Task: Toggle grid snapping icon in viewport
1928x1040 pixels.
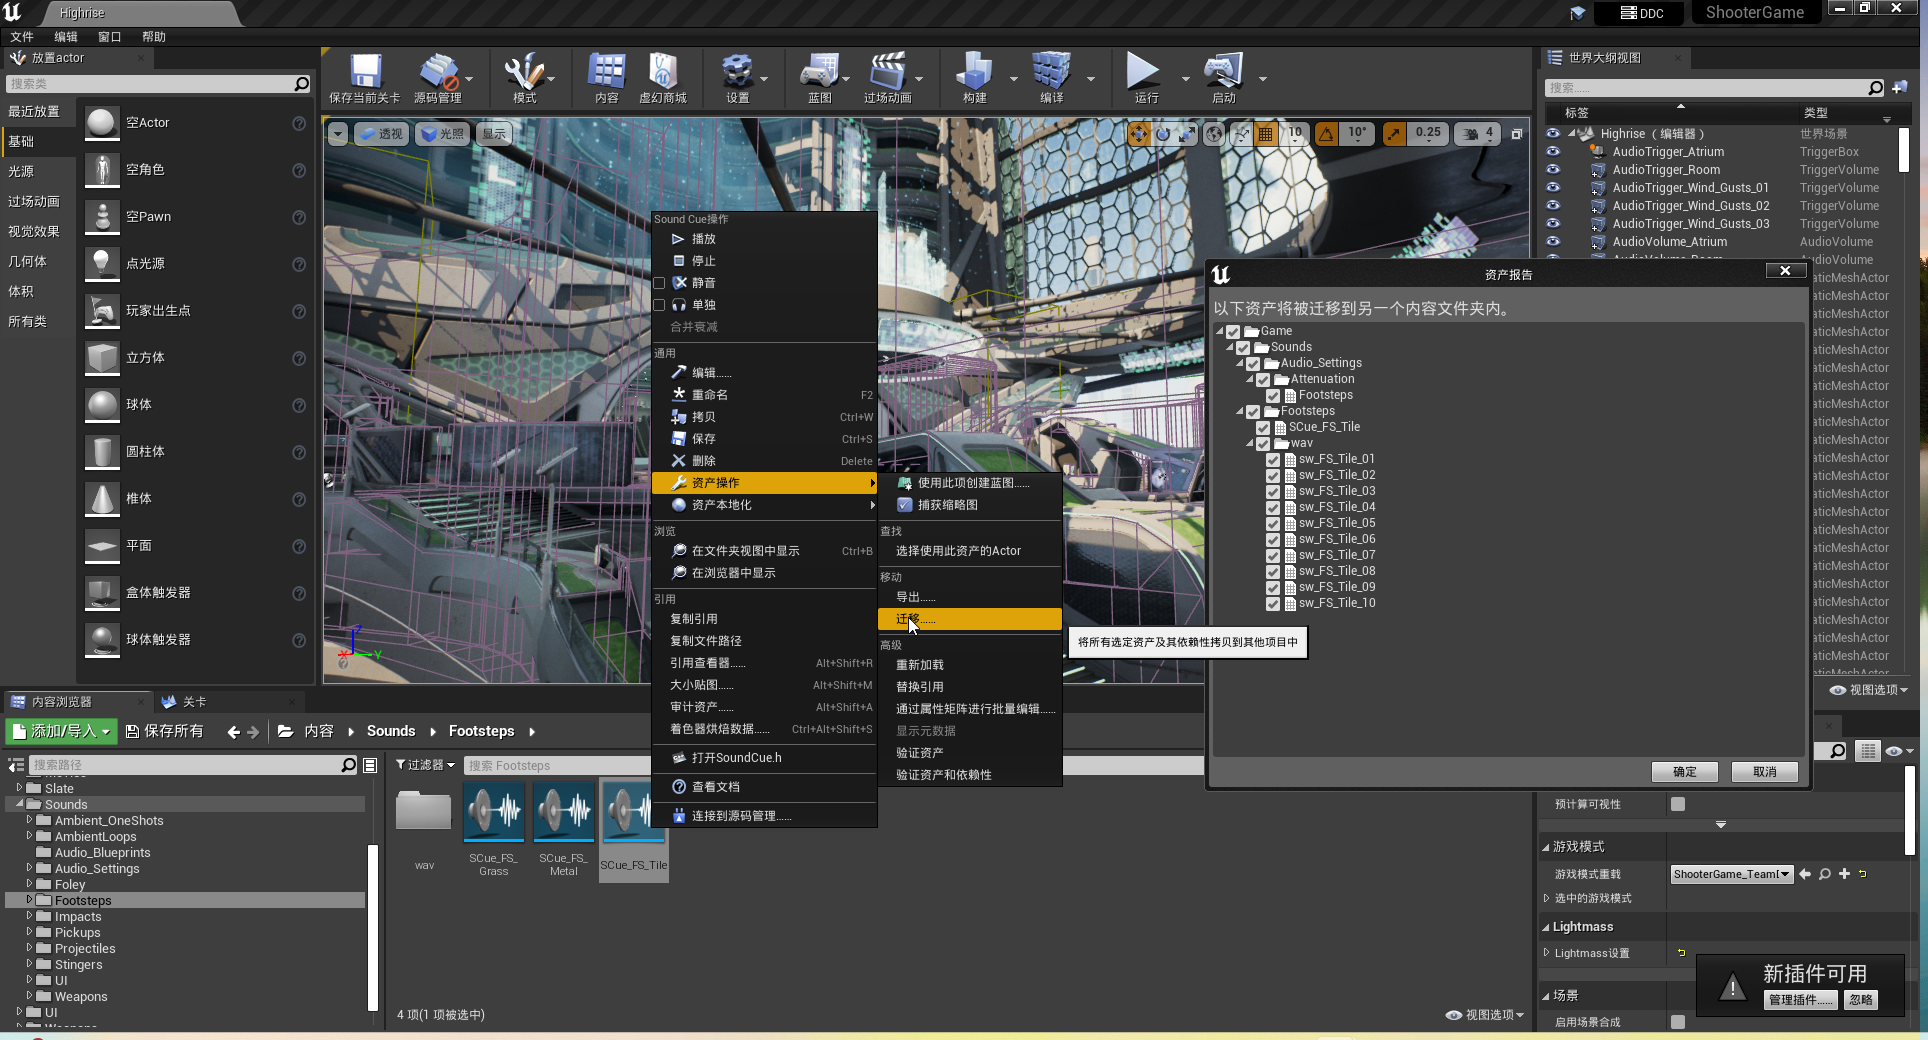Action: pos(1266,134)
